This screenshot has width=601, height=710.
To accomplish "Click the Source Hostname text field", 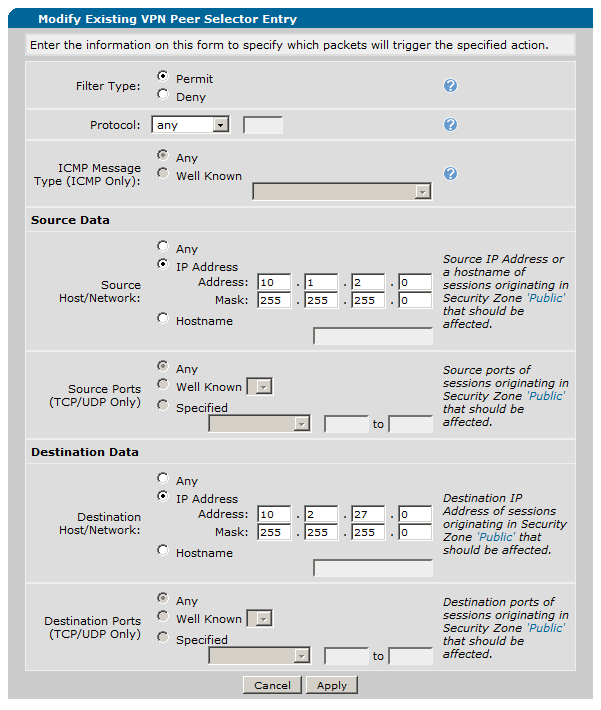I will click(x=372, y=336).
